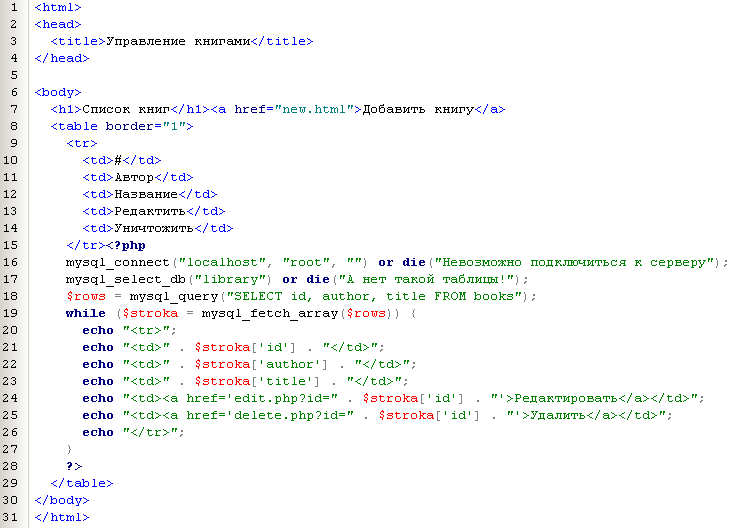Viewport: 752px width, 528px height.
Task: Click the while keyword
Action: tap(86, 313)
